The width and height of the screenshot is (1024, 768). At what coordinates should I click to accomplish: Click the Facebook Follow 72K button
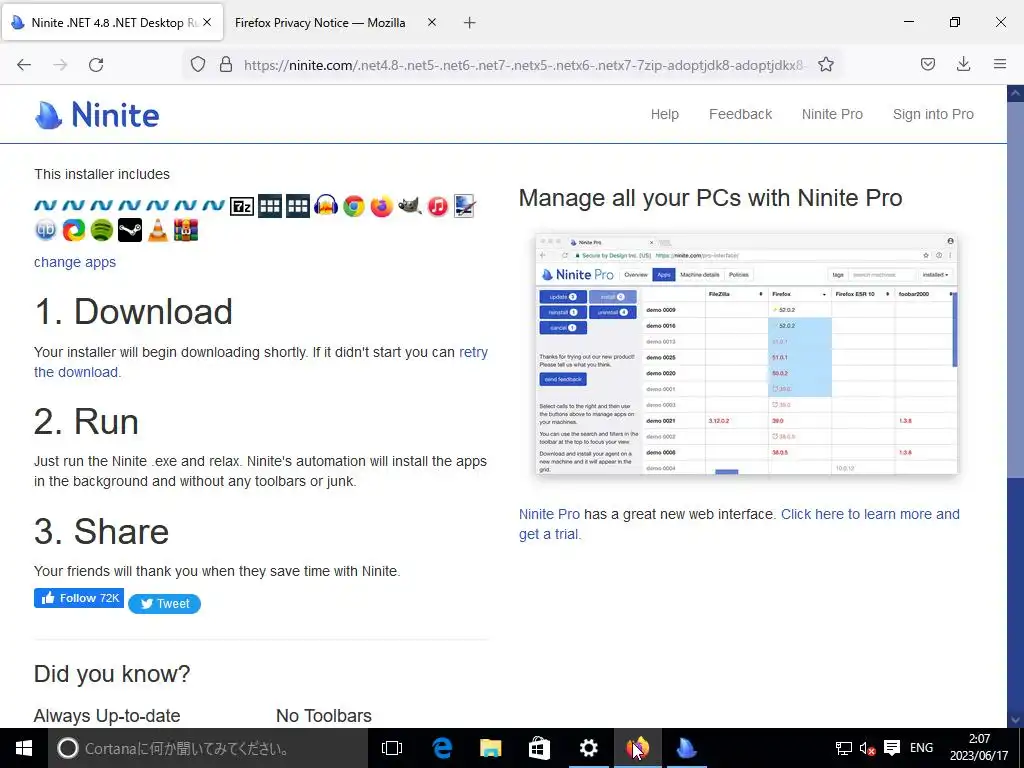(79, 598)
